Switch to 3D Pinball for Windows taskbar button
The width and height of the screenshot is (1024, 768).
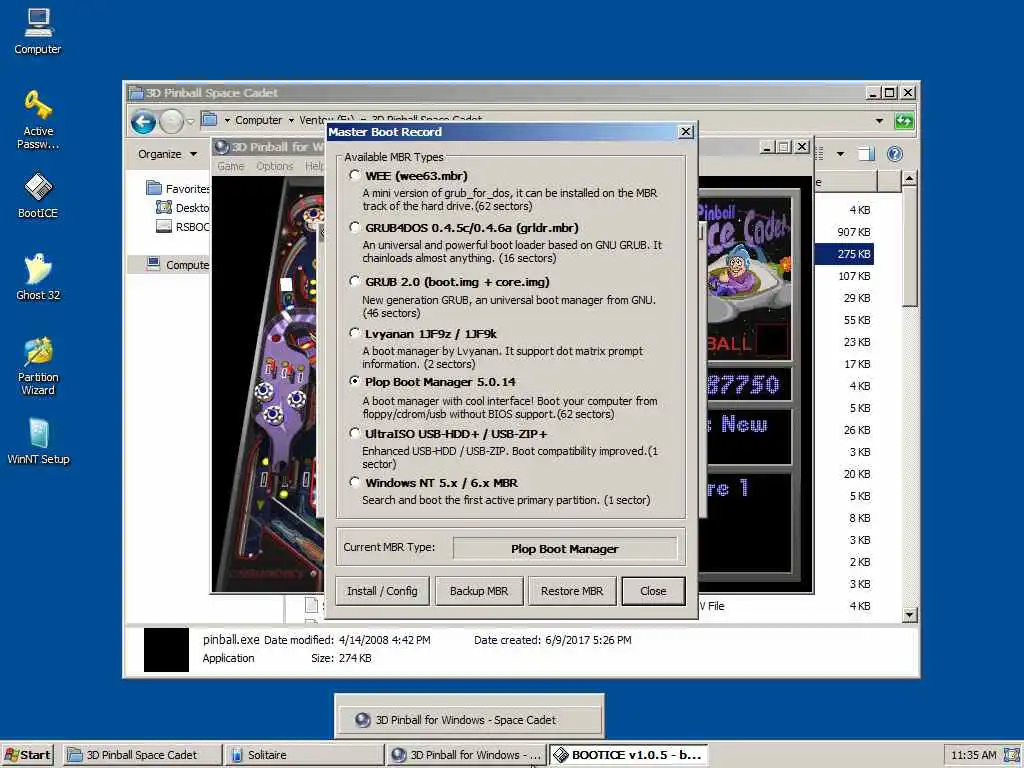(x=466, y=755)
